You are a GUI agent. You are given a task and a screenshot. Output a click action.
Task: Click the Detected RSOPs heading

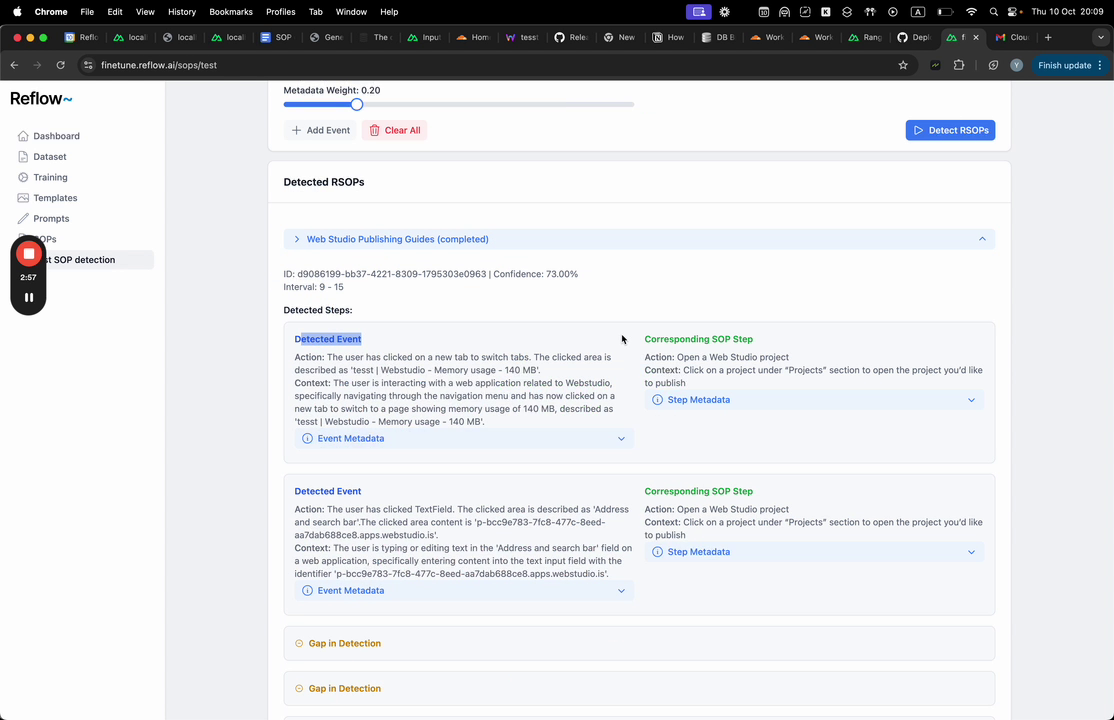(x=323, y=182)
